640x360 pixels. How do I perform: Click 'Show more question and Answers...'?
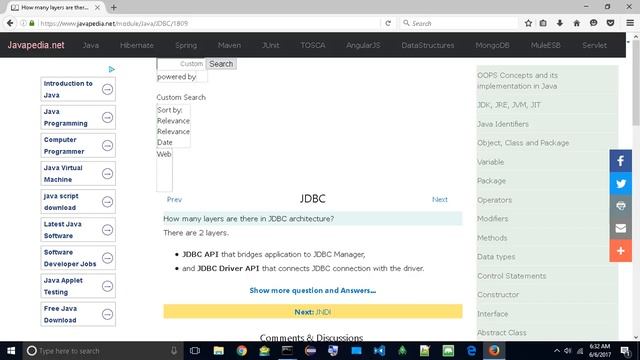click(313, 290)
